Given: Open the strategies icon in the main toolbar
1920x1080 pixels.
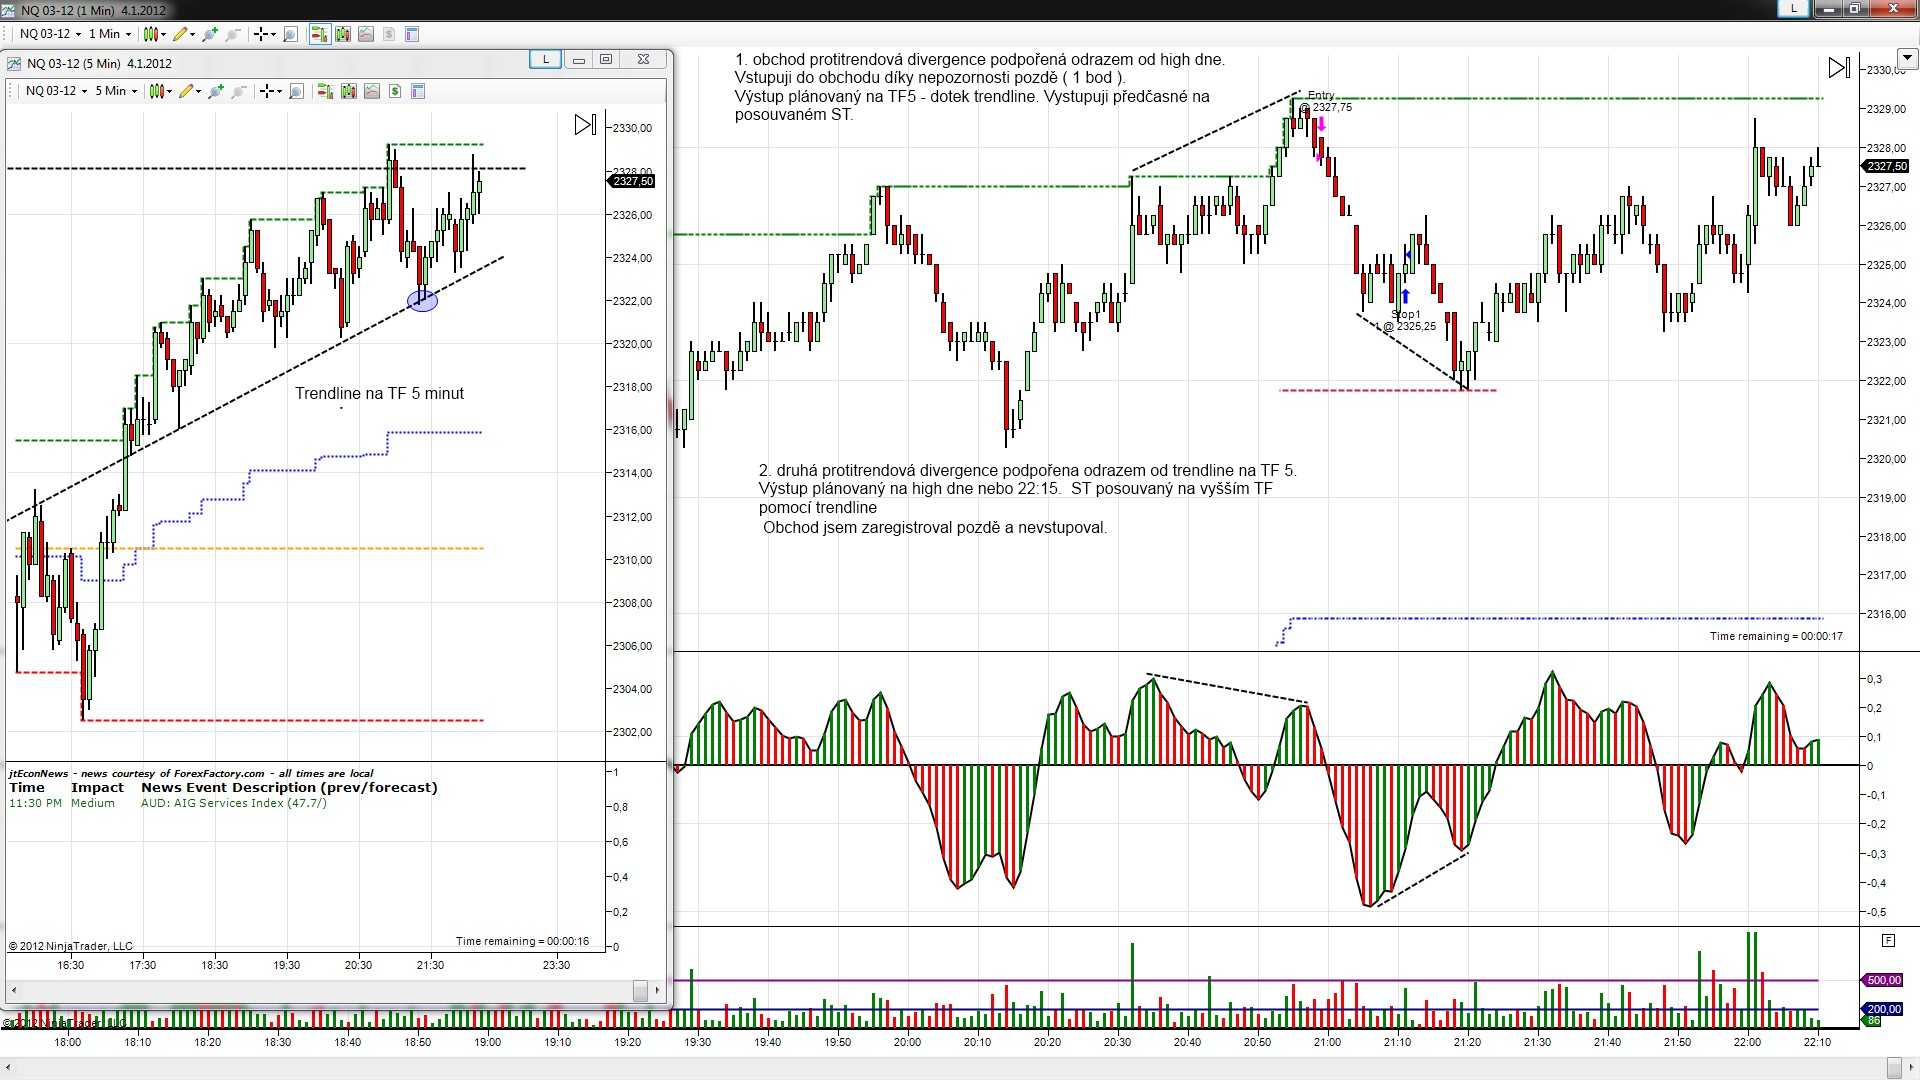Looking at the screenshot, I should pyautogui.click(x=366, y=34).
